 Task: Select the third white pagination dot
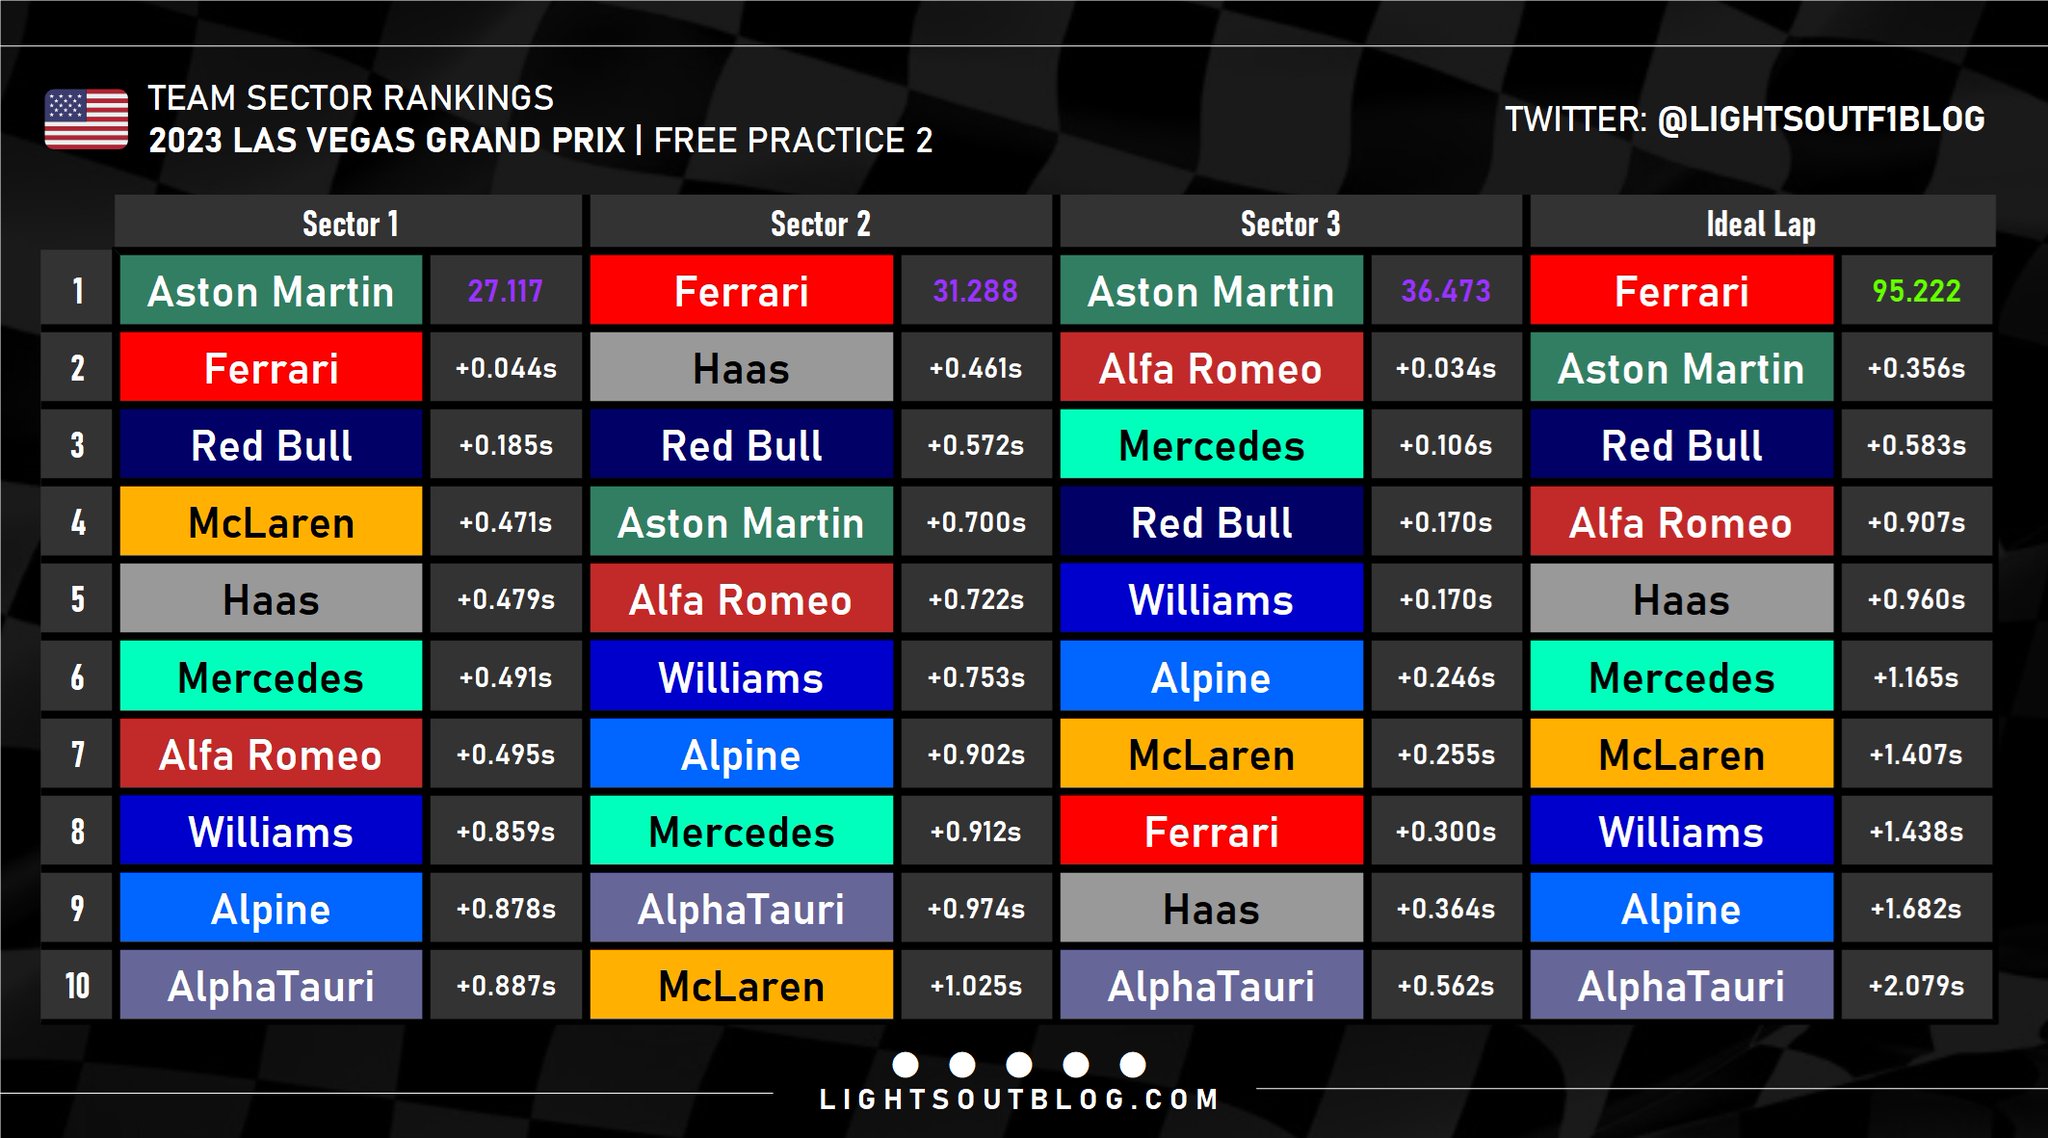(1019, 1064)
